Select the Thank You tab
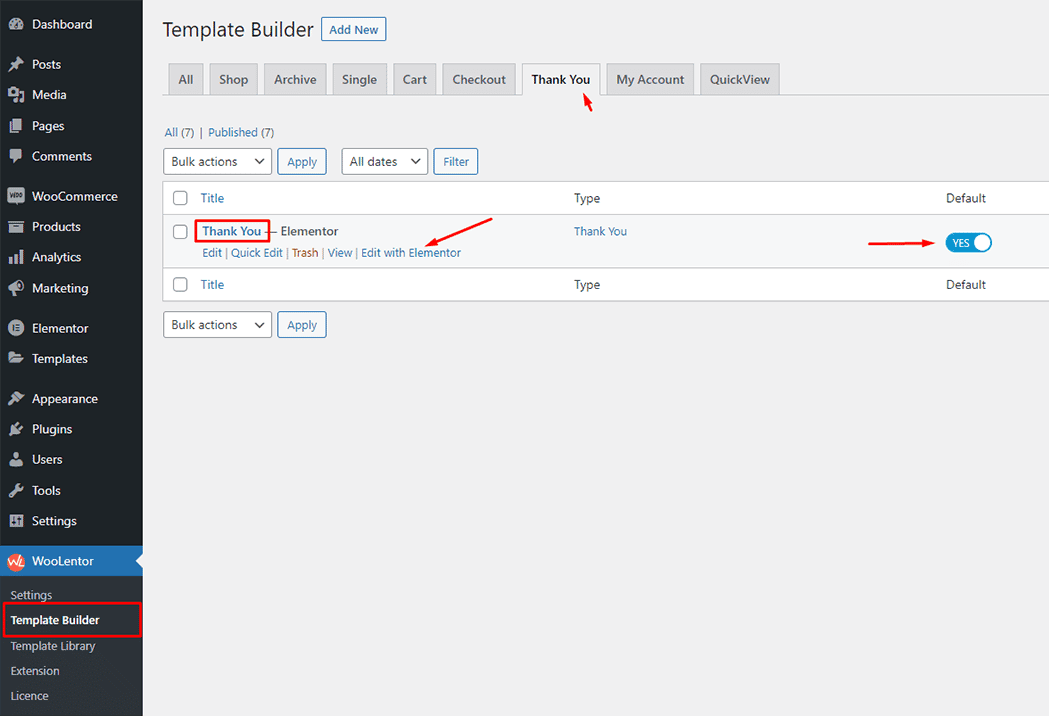Viewport: 1049px width, 716px height. [x=561, y=80]
